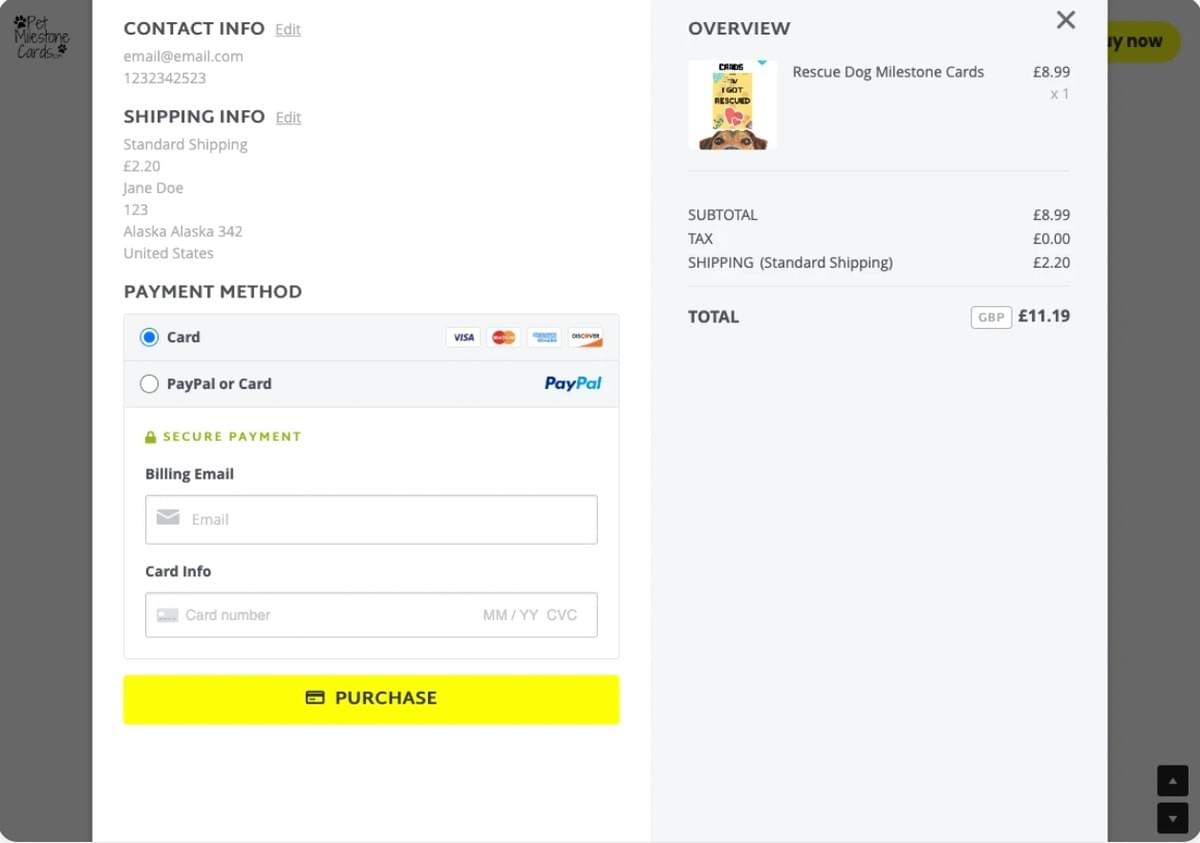Close the checkout overlay with X
Image resolution: width=1200 pixels, height=843 pixels.
pyautogui.click(x=1066, y=20)
